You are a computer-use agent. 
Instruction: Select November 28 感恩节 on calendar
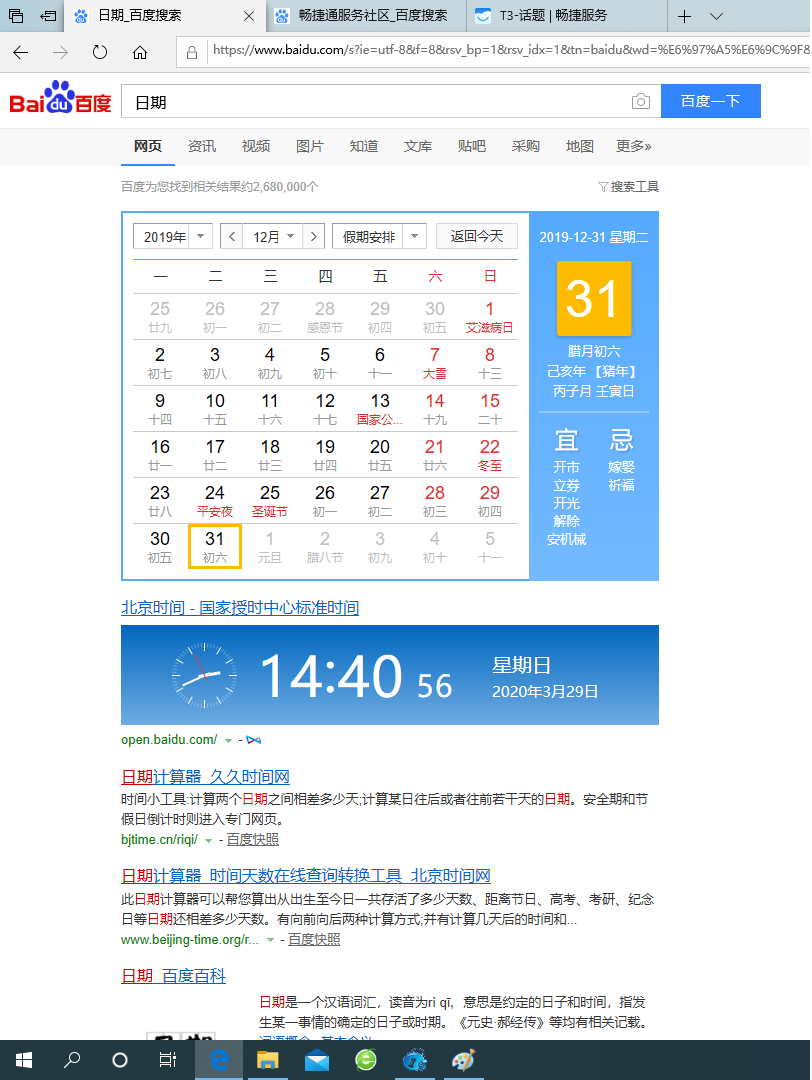(324, 317)
